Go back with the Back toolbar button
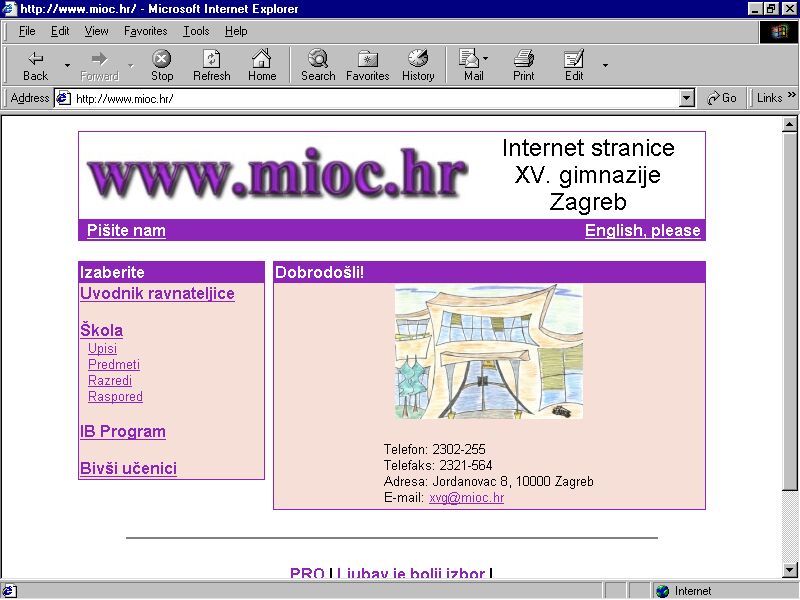The image size is (800, 600). pyautogui.click(x=35, y=66)
